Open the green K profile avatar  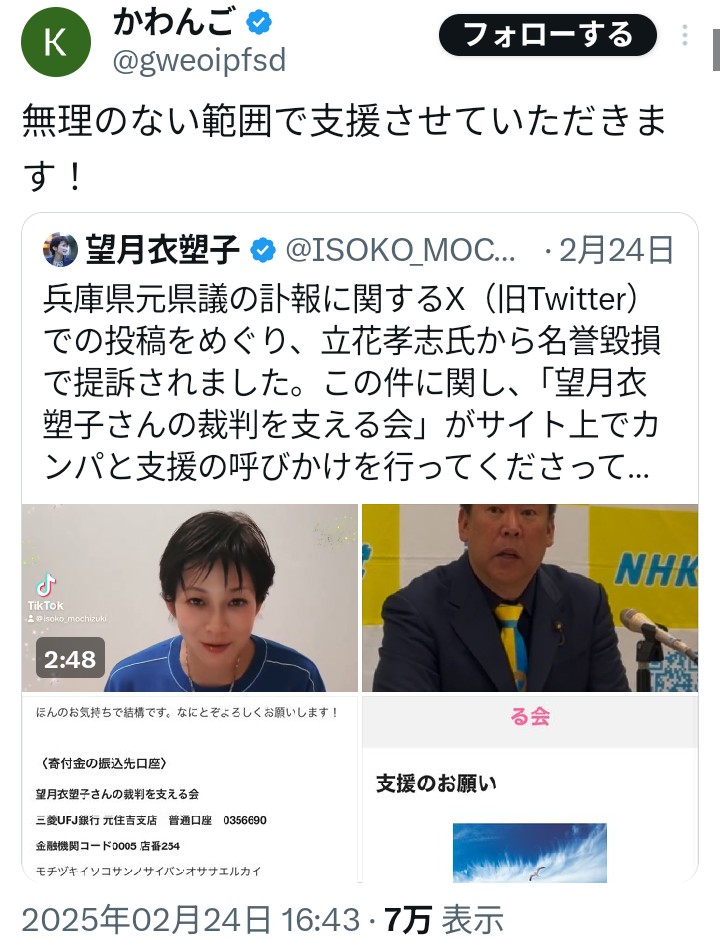point(56,42)
